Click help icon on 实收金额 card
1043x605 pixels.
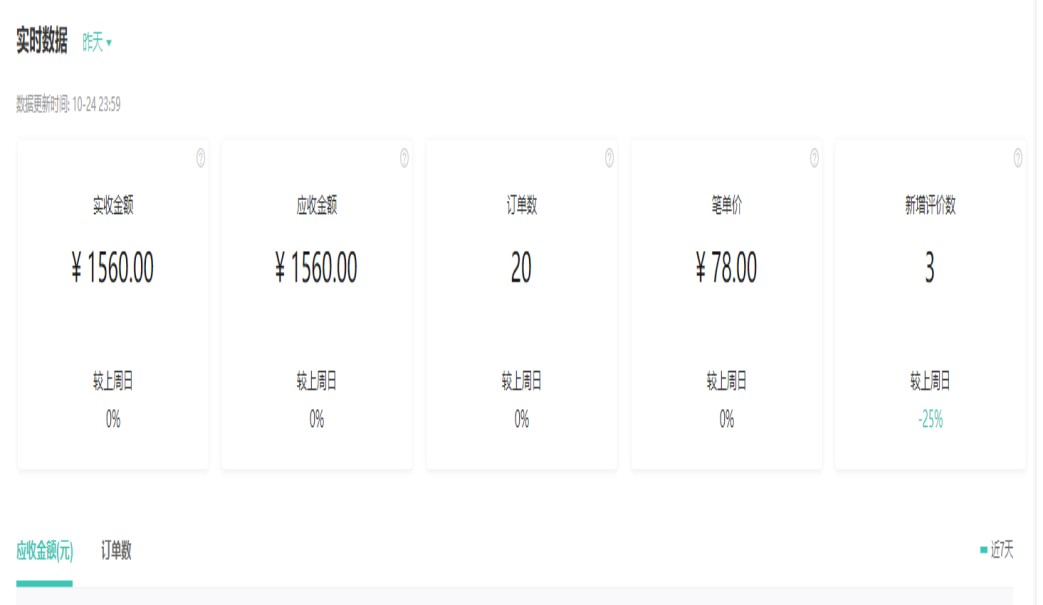[200, 157]
